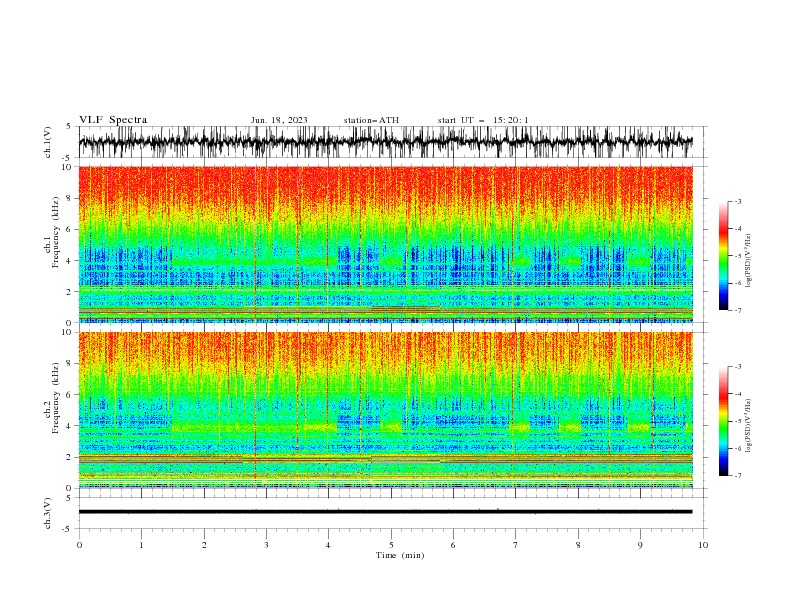The width and height of the screenshot is (792, 612).
Task: Click the "ch.1(V)" waveform axis label
Action: (48, 142)
